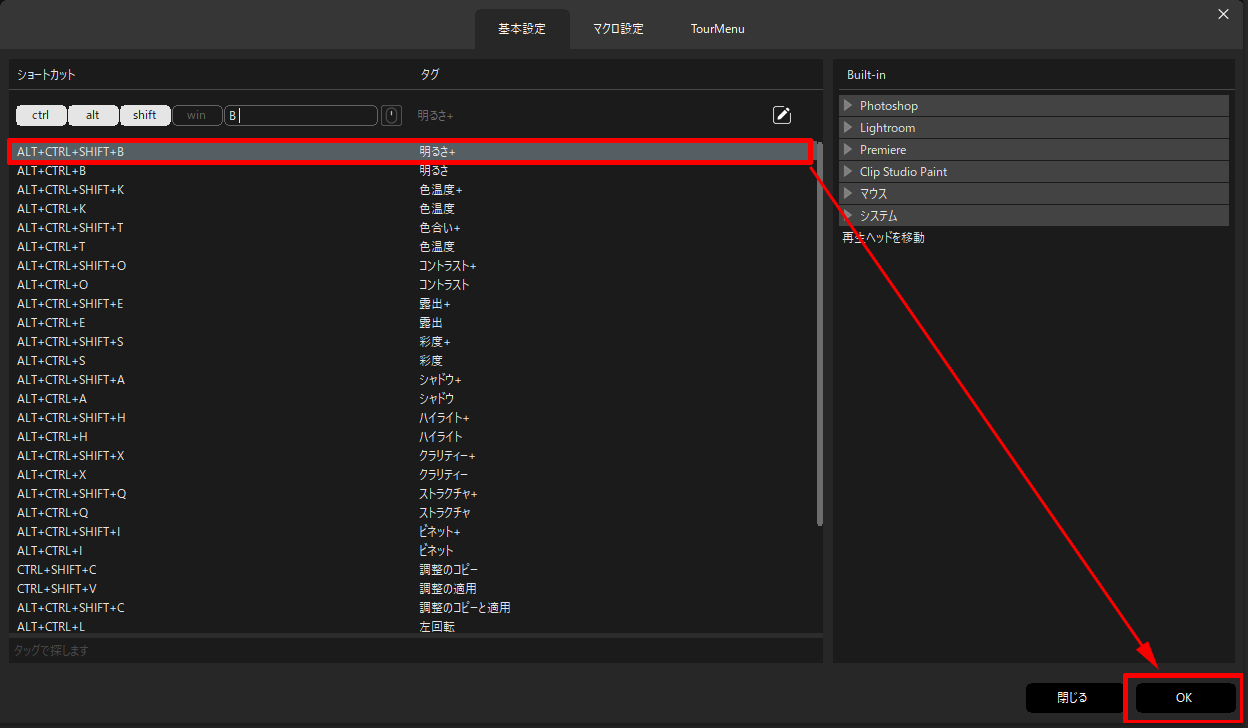
Task: Close the settings dialog with X
Action: click(1223, 13)
